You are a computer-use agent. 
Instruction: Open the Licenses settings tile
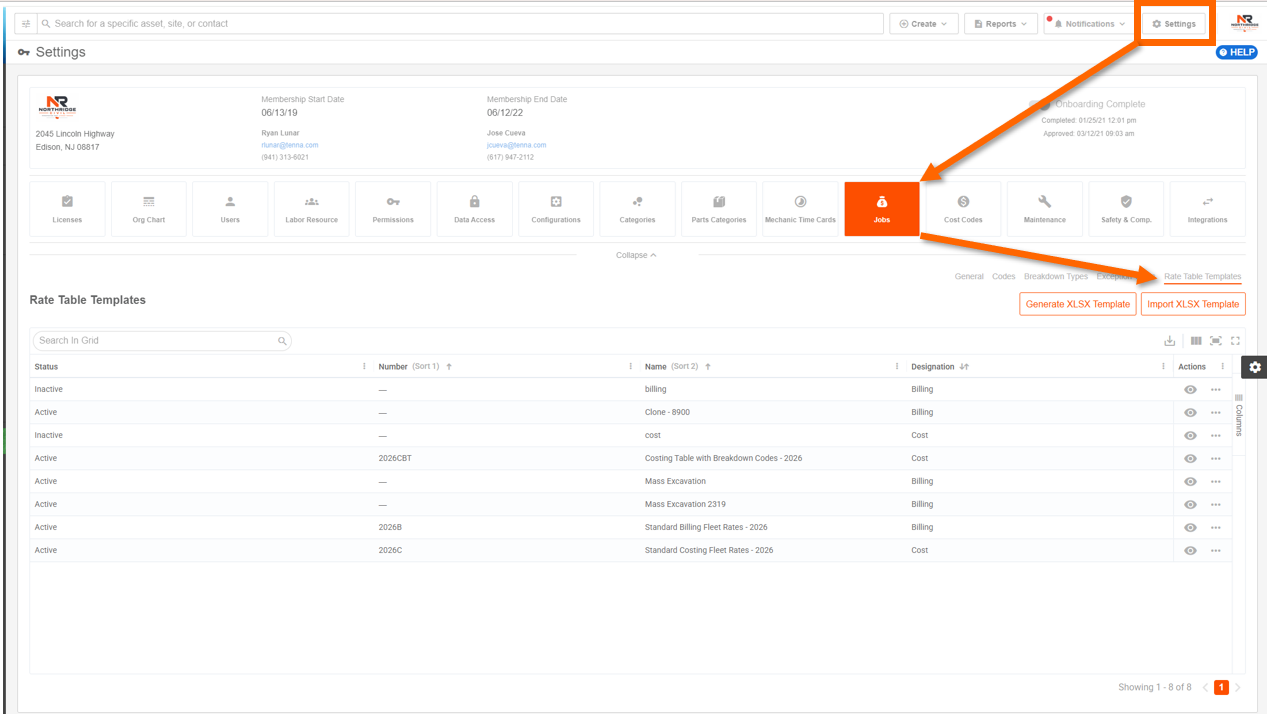pos(67,209)
